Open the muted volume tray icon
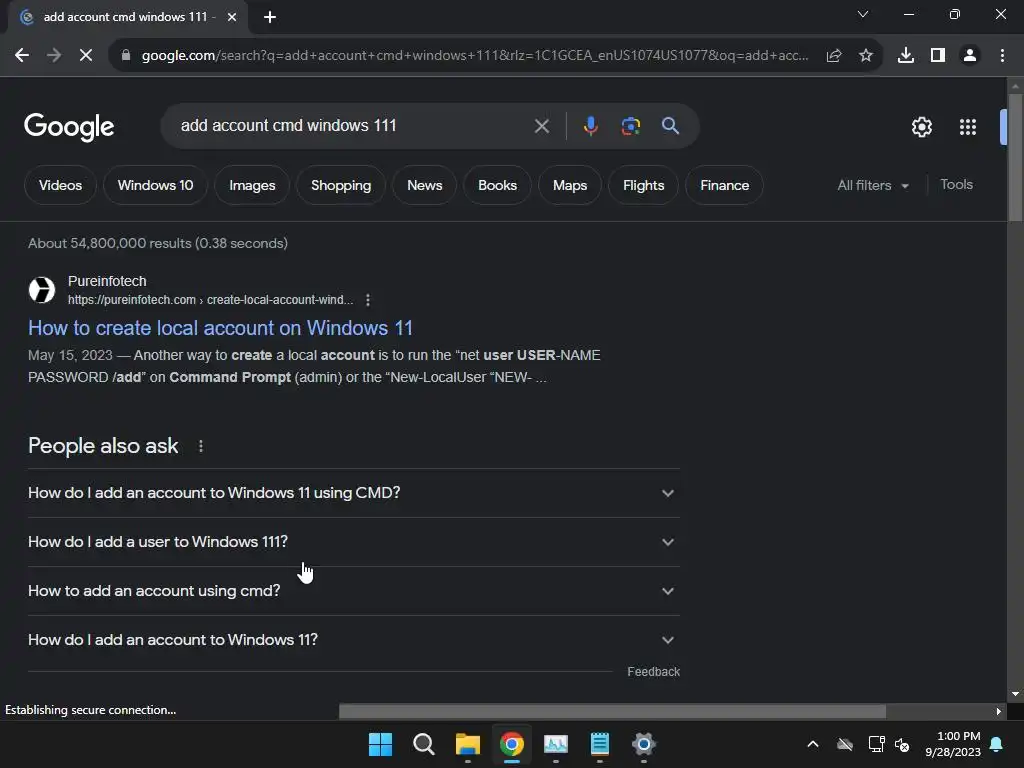This screenshot has width=1024, height=768. 902,744
